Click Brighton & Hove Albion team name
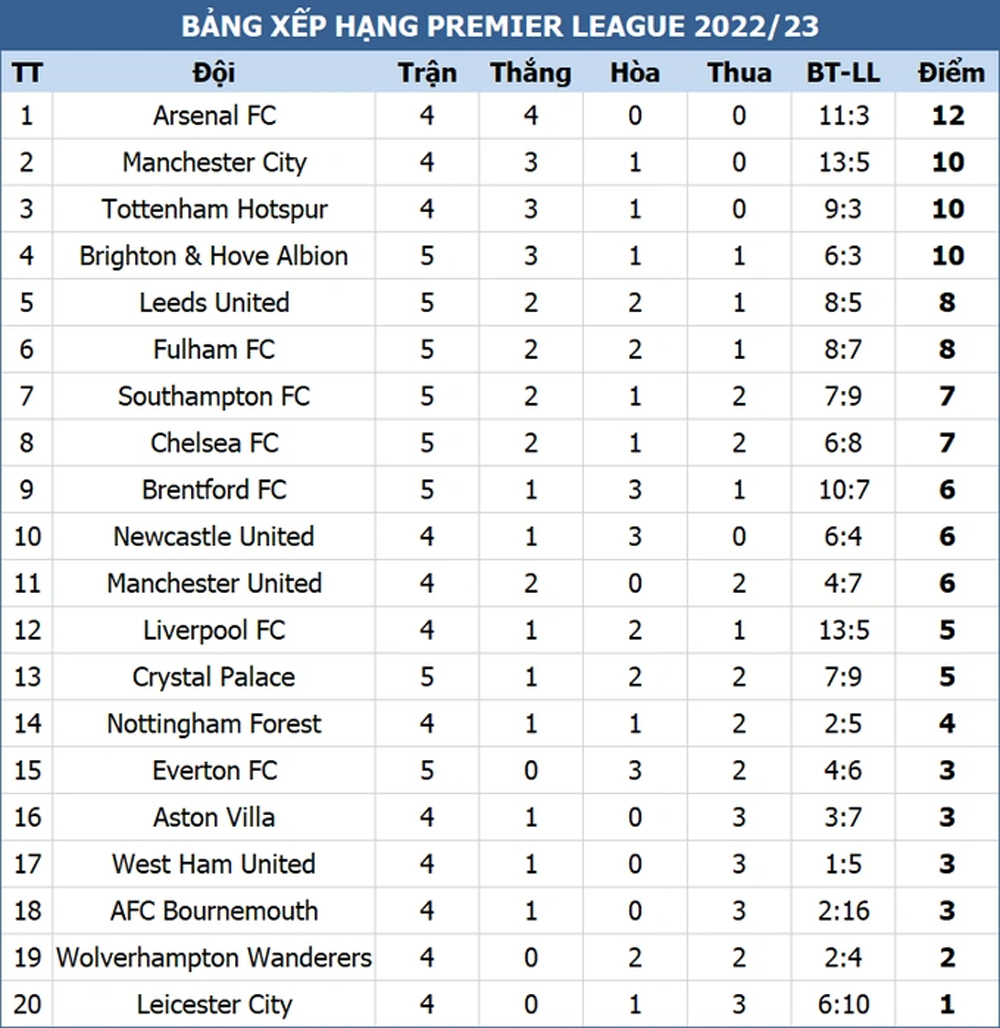 point(214,256)
